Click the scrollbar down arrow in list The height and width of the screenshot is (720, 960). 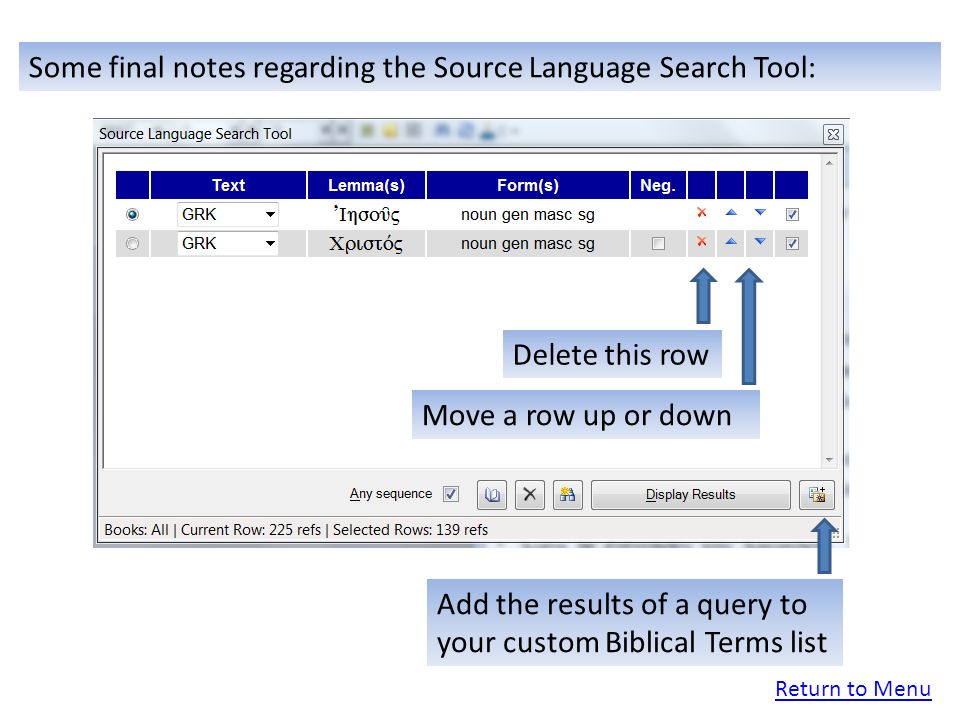tap(830, 460)
